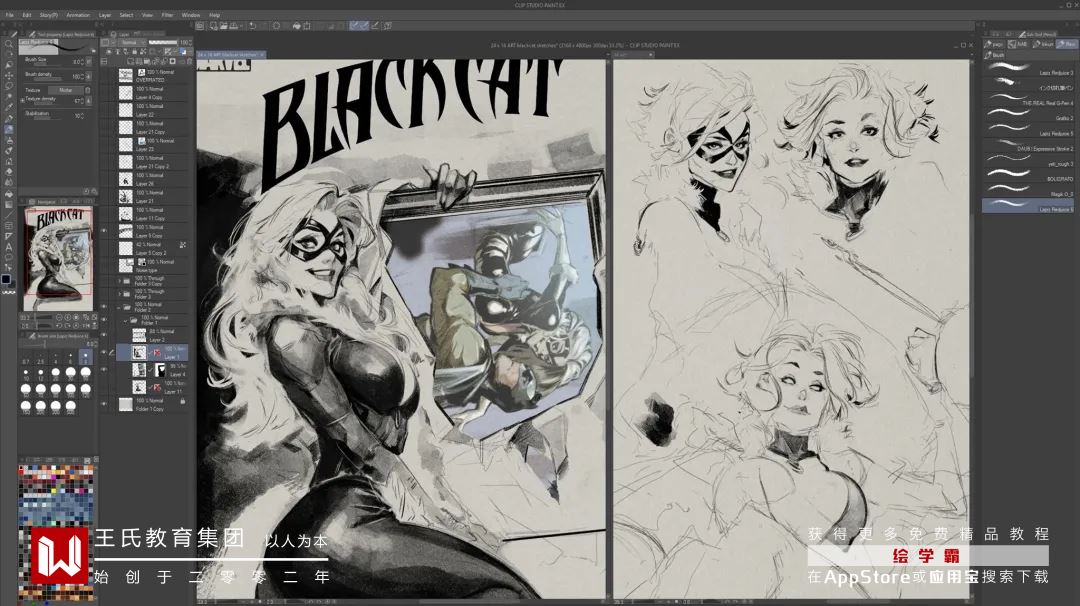This screenshot has height=606, width=1080.
Task: Click main drawing color swatch
Action: 6,279
